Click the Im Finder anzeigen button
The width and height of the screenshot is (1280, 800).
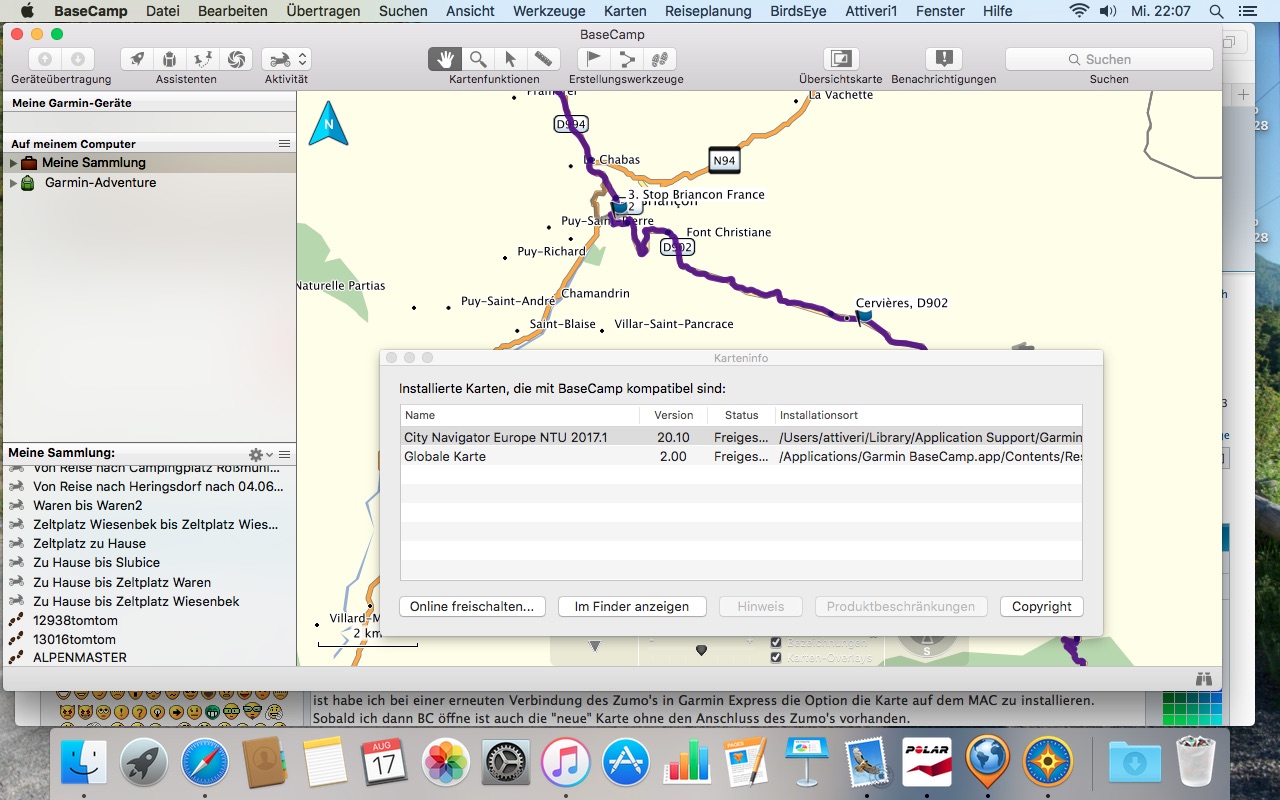[631, 607]
